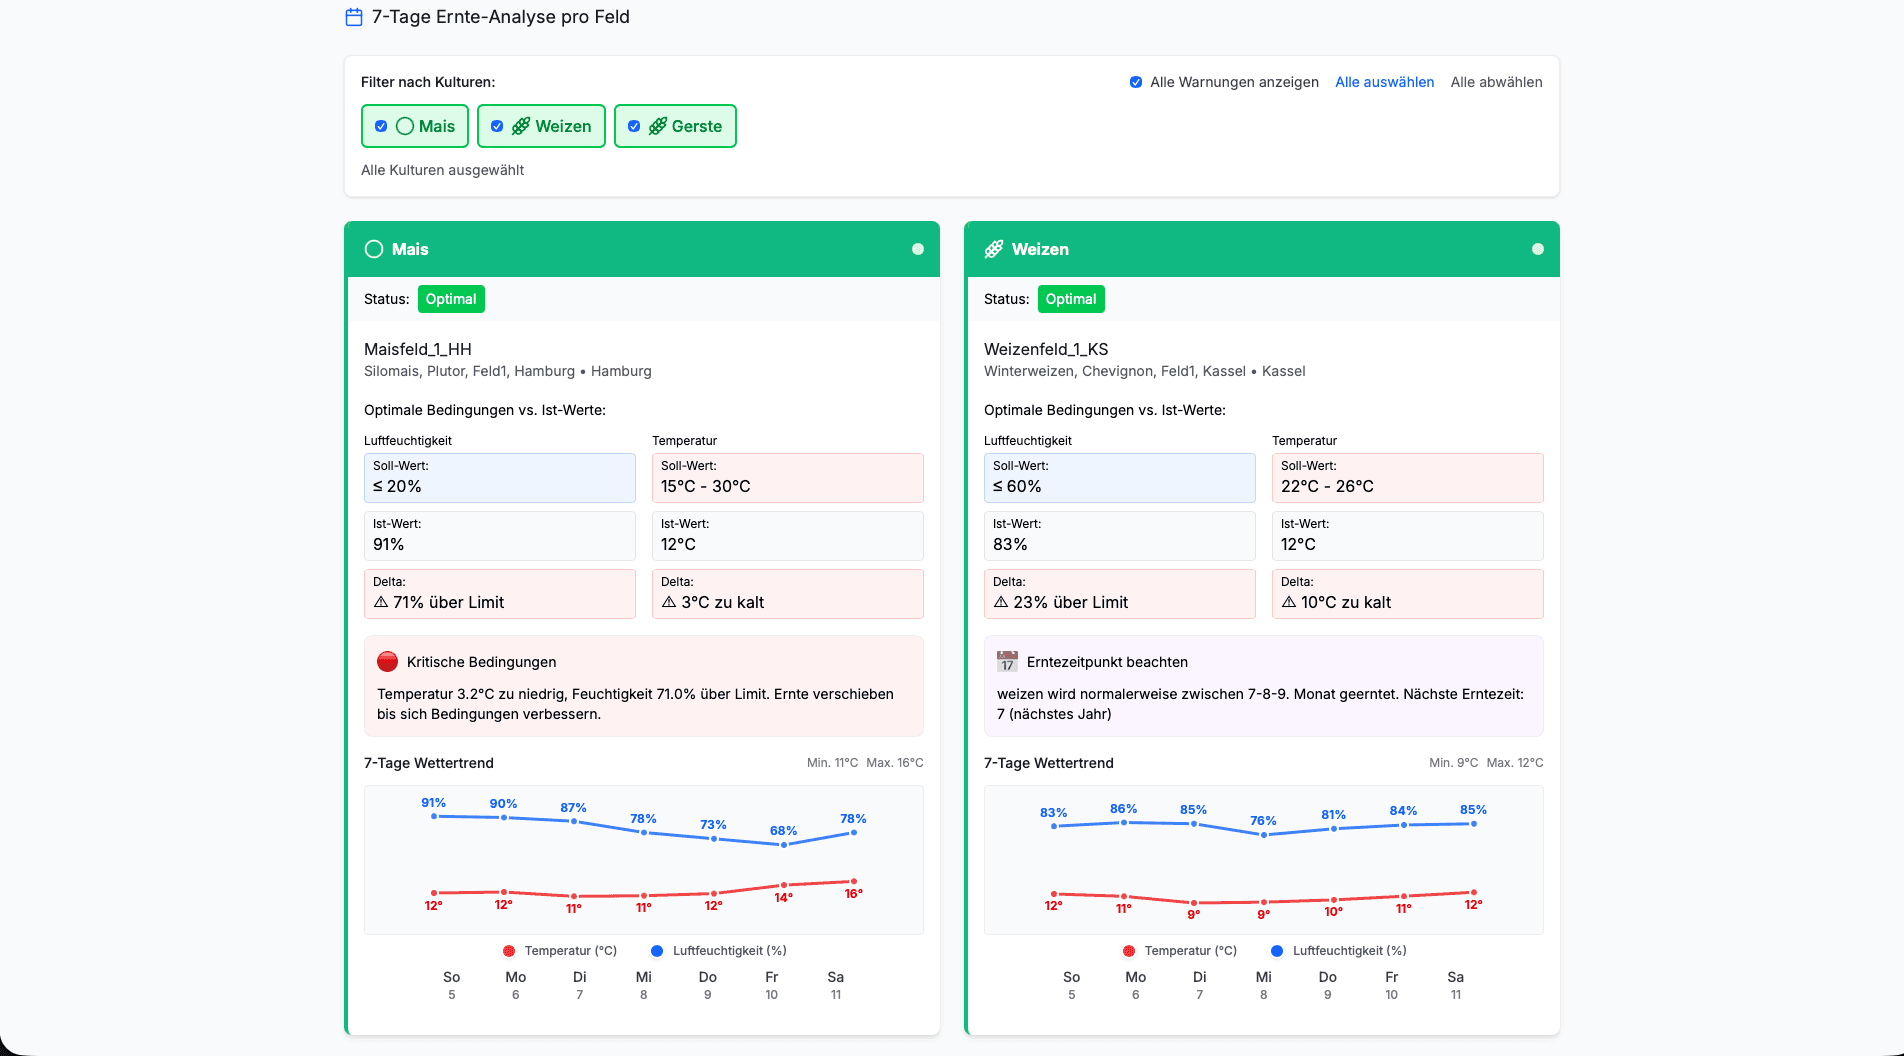Click blue Luftfeuchtigkeit legend dot in Weizen chart
Screen dimensions: 1904x1056
(1277, 951)
